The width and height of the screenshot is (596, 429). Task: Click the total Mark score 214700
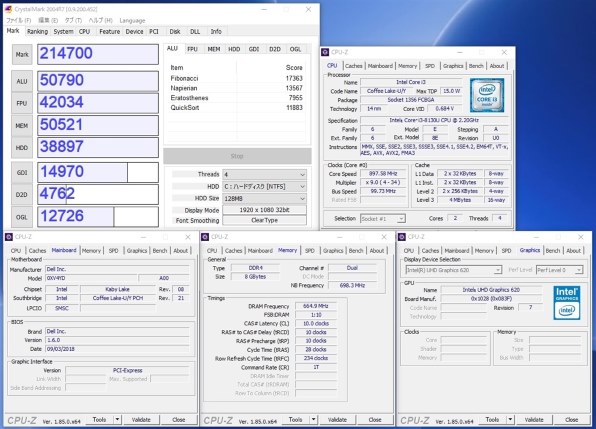tap(98, 54)
